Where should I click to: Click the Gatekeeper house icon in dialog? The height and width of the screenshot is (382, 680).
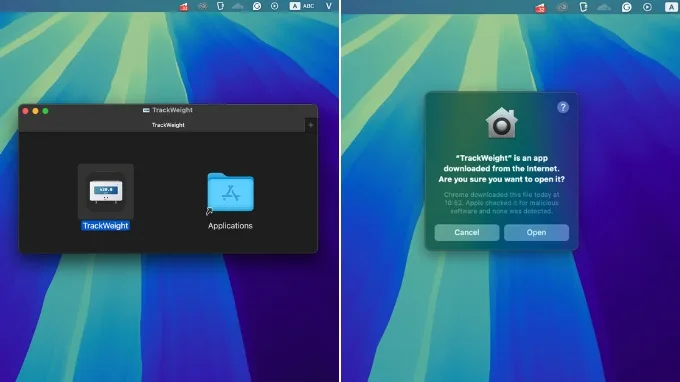tap(501, 123)
